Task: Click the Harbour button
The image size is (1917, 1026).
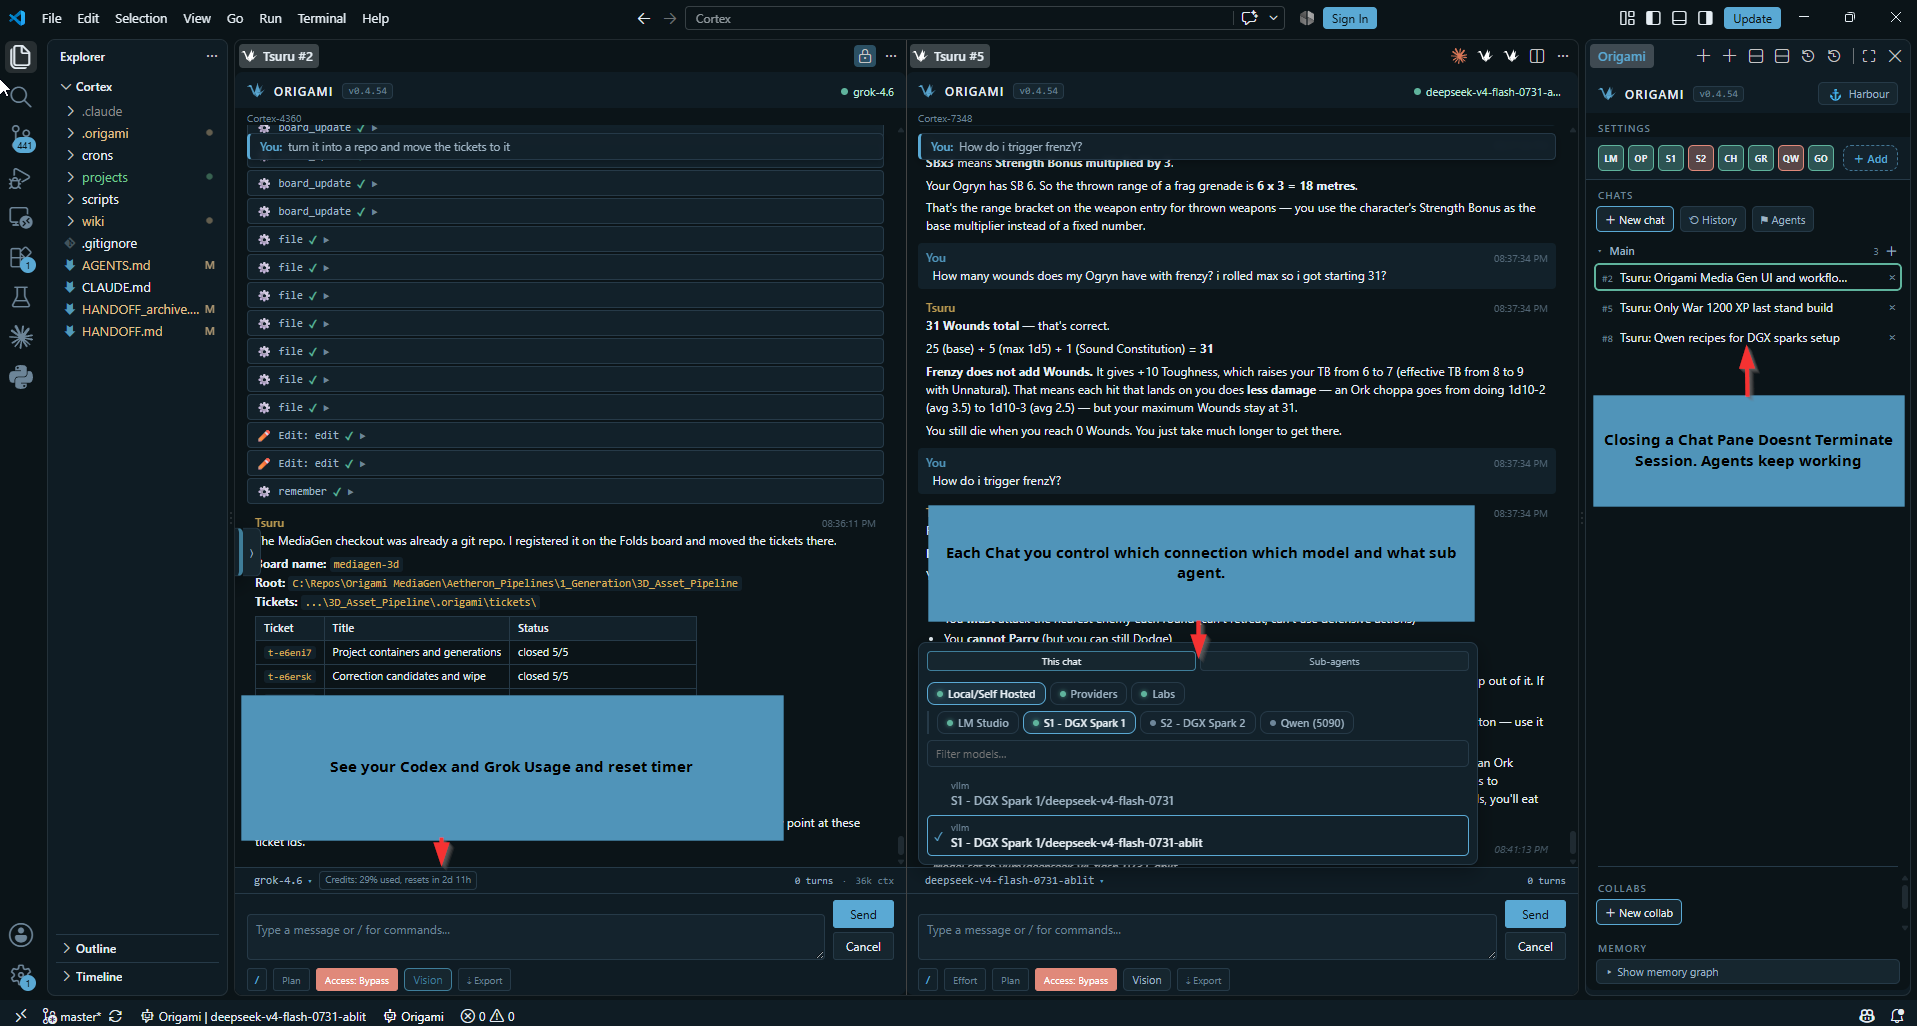Action: [x=1858, y=94]
